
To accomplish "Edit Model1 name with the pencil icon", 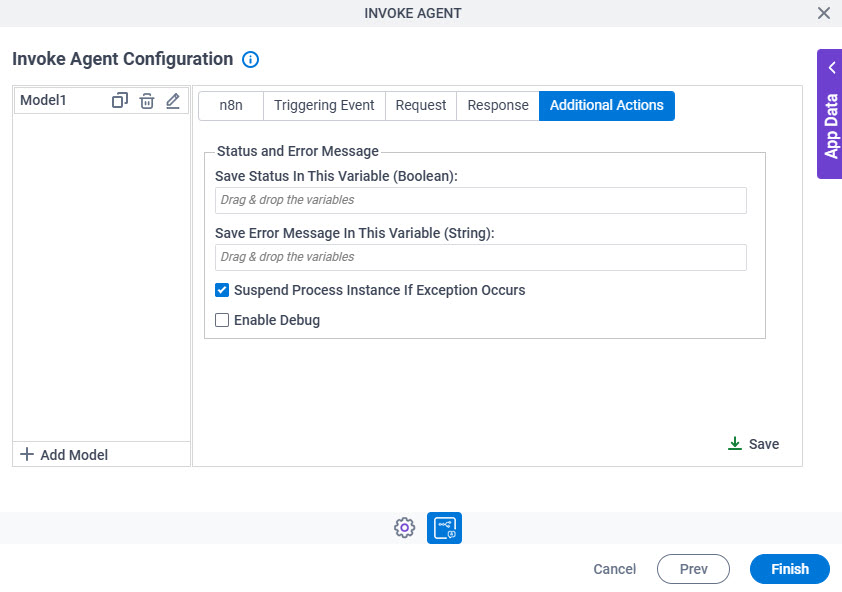I will click(x=172, y=100).
